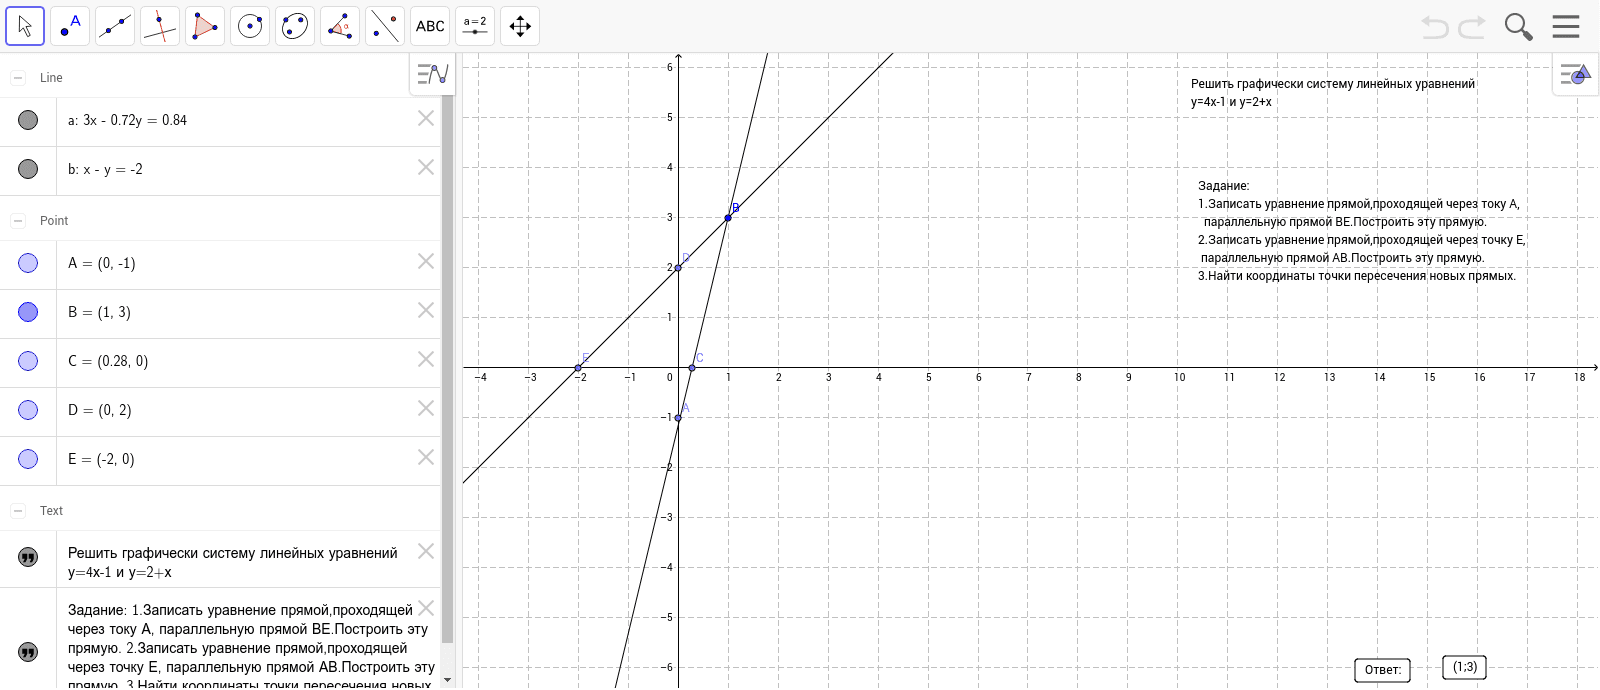The image size is (1600, 690).
Task: Click the Ответ: label box
Action: tap(1382, 670)
